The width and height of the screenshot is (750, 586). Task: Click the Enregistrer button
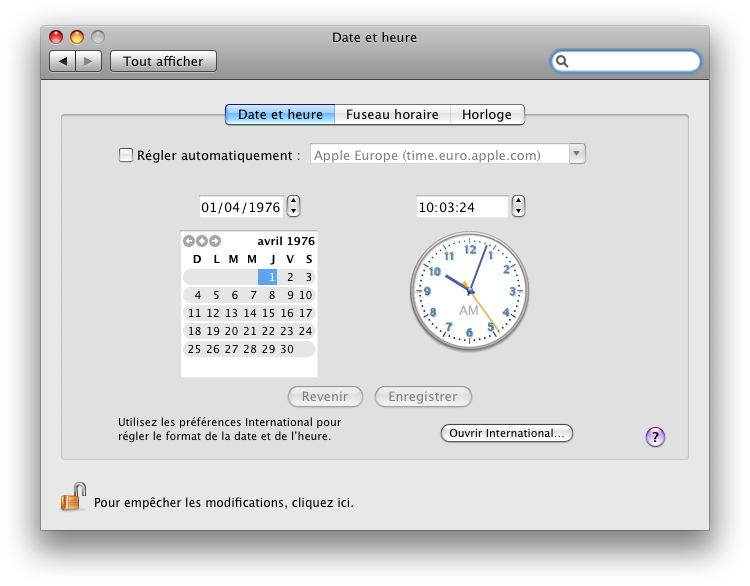[x=423, y=397]
